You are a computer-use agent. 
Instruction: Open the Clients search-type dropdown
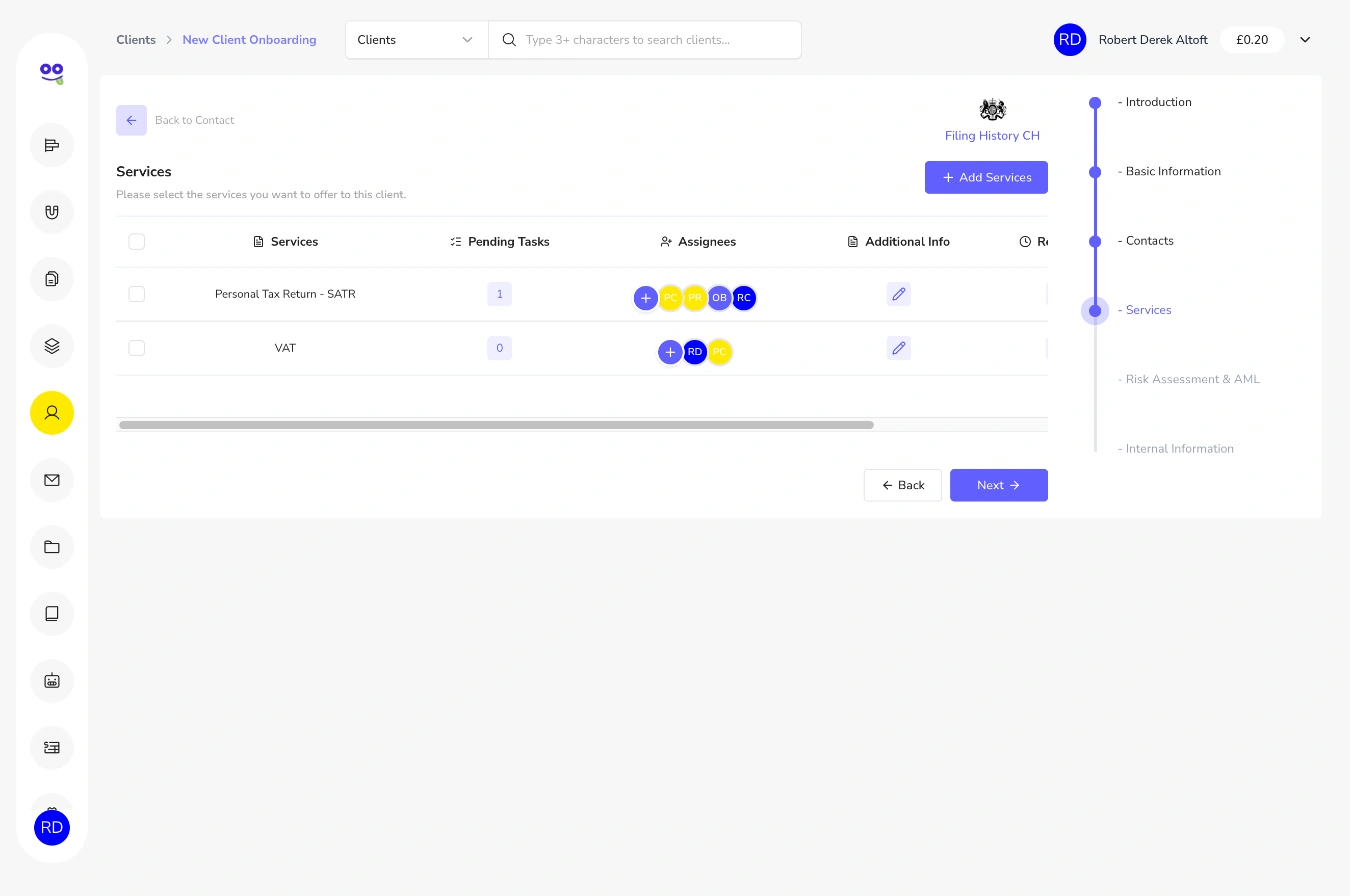tap(416, 40)
